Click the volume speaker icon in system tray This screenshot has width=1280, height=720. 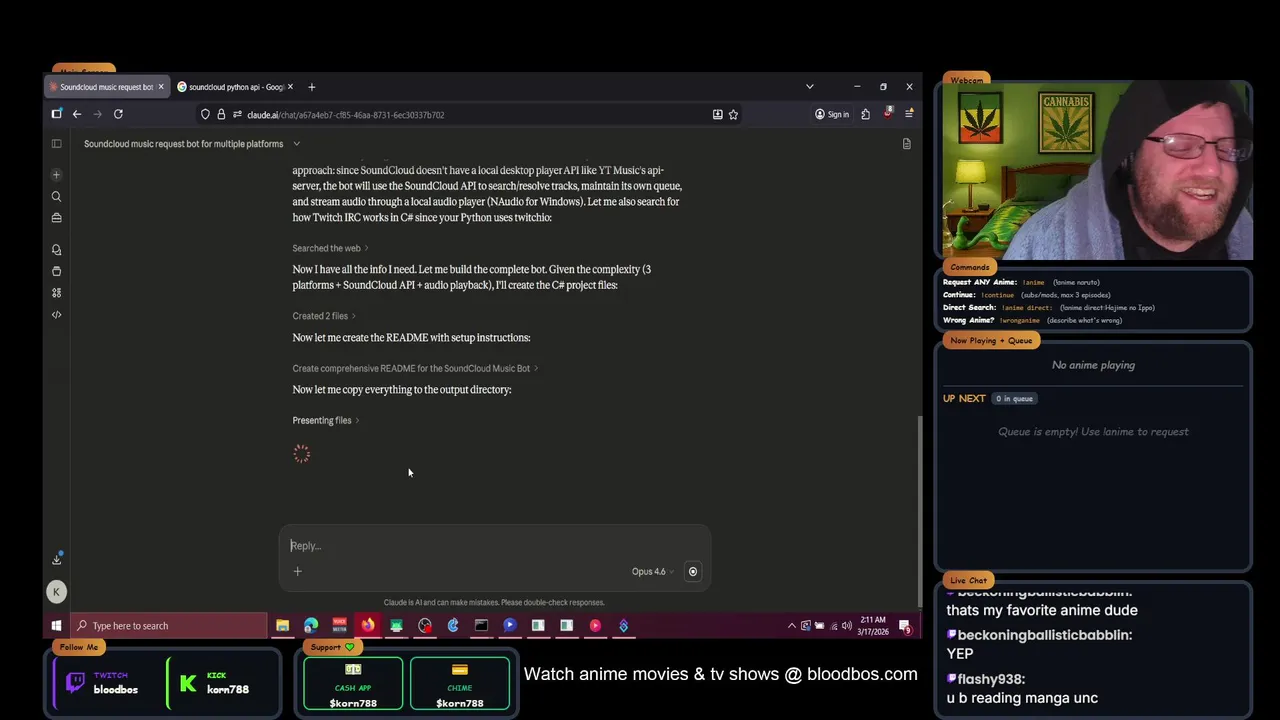(x=847, y=626)
